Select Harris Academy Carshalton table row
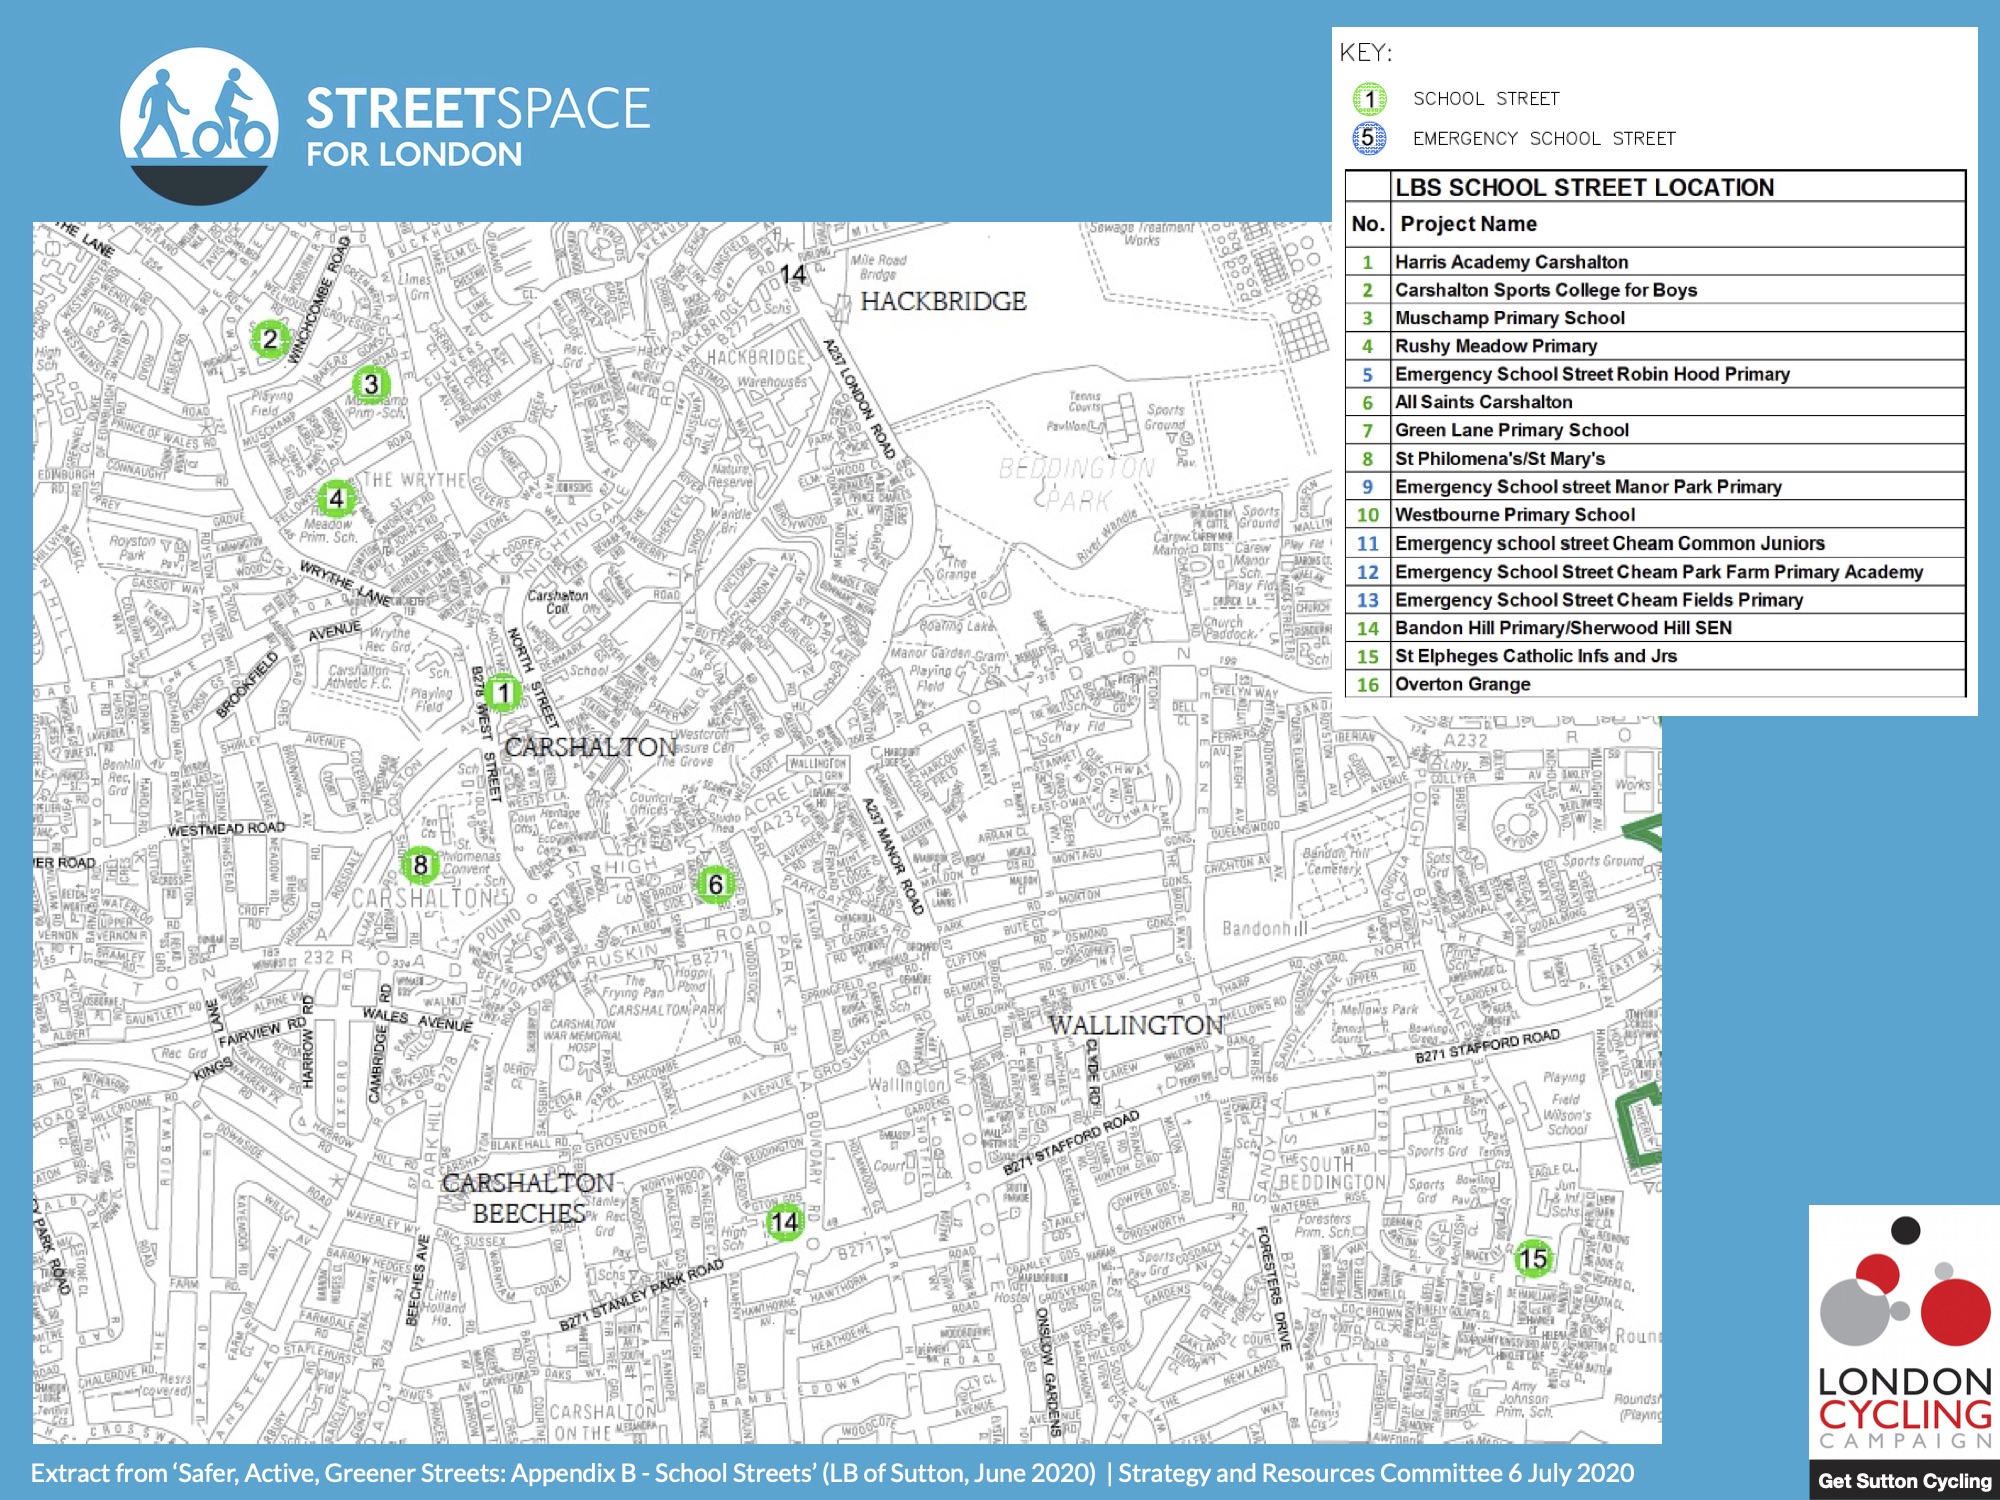This screenshot has height=1500, width=2000. [x=1511, y=262]
